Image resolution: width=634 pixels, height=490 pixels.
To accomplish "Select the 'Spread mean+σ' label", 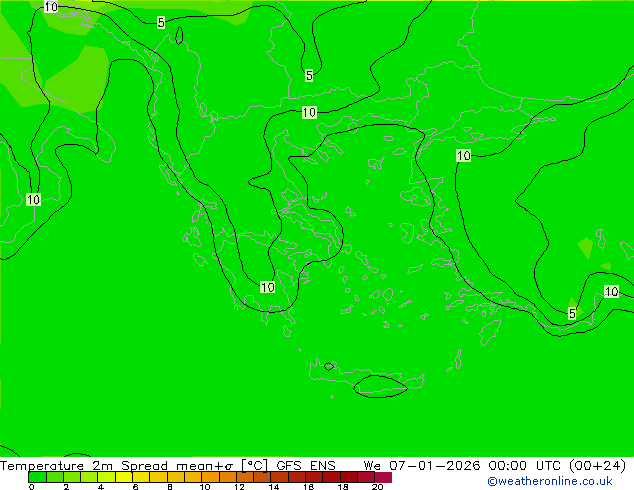I will tap(177, 466).
